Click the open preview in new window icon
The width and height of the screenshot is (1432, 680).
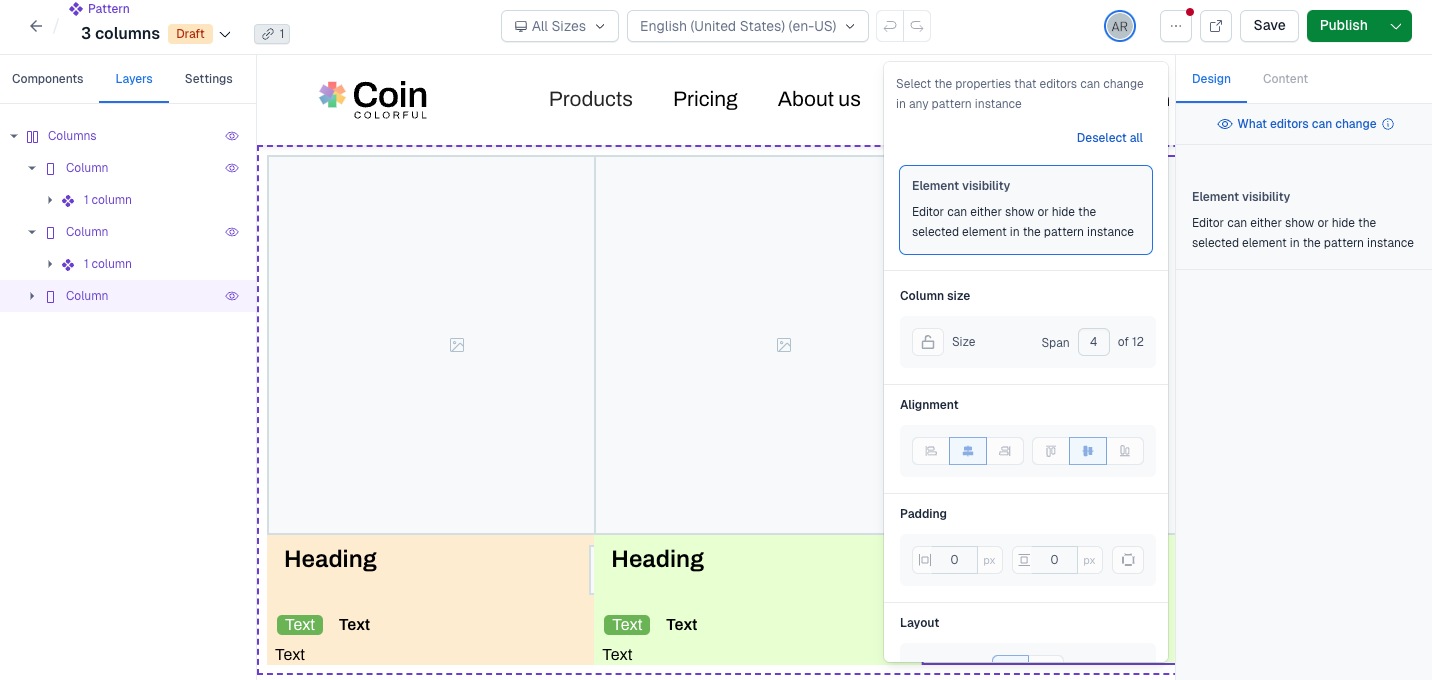[1216, 25]
